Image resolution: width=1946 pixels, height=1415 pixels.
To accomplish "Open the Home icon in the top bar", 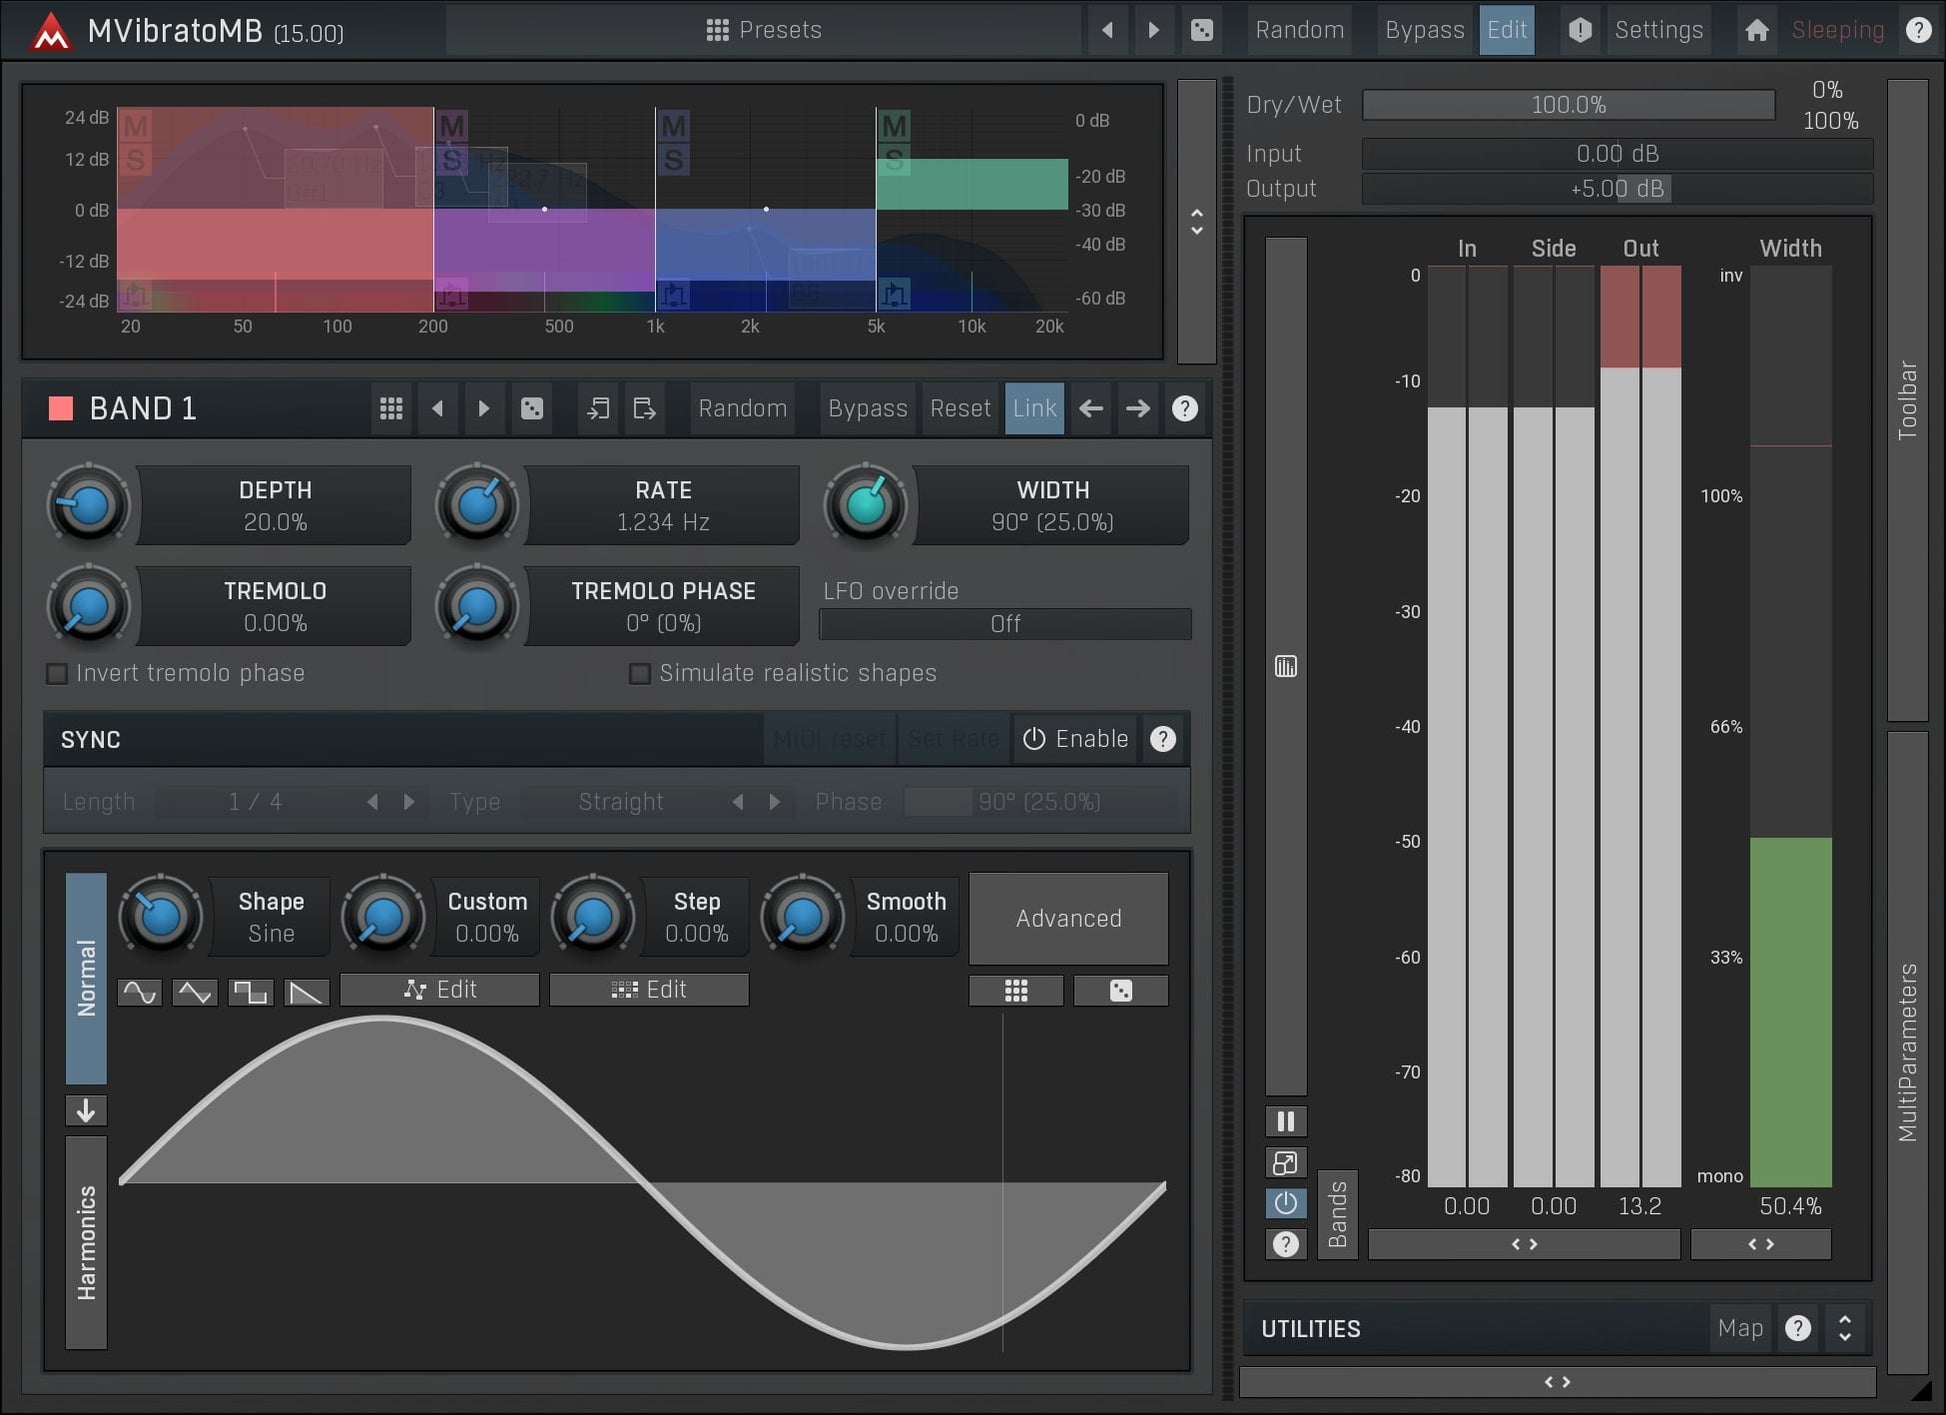I will point(1756,30).
